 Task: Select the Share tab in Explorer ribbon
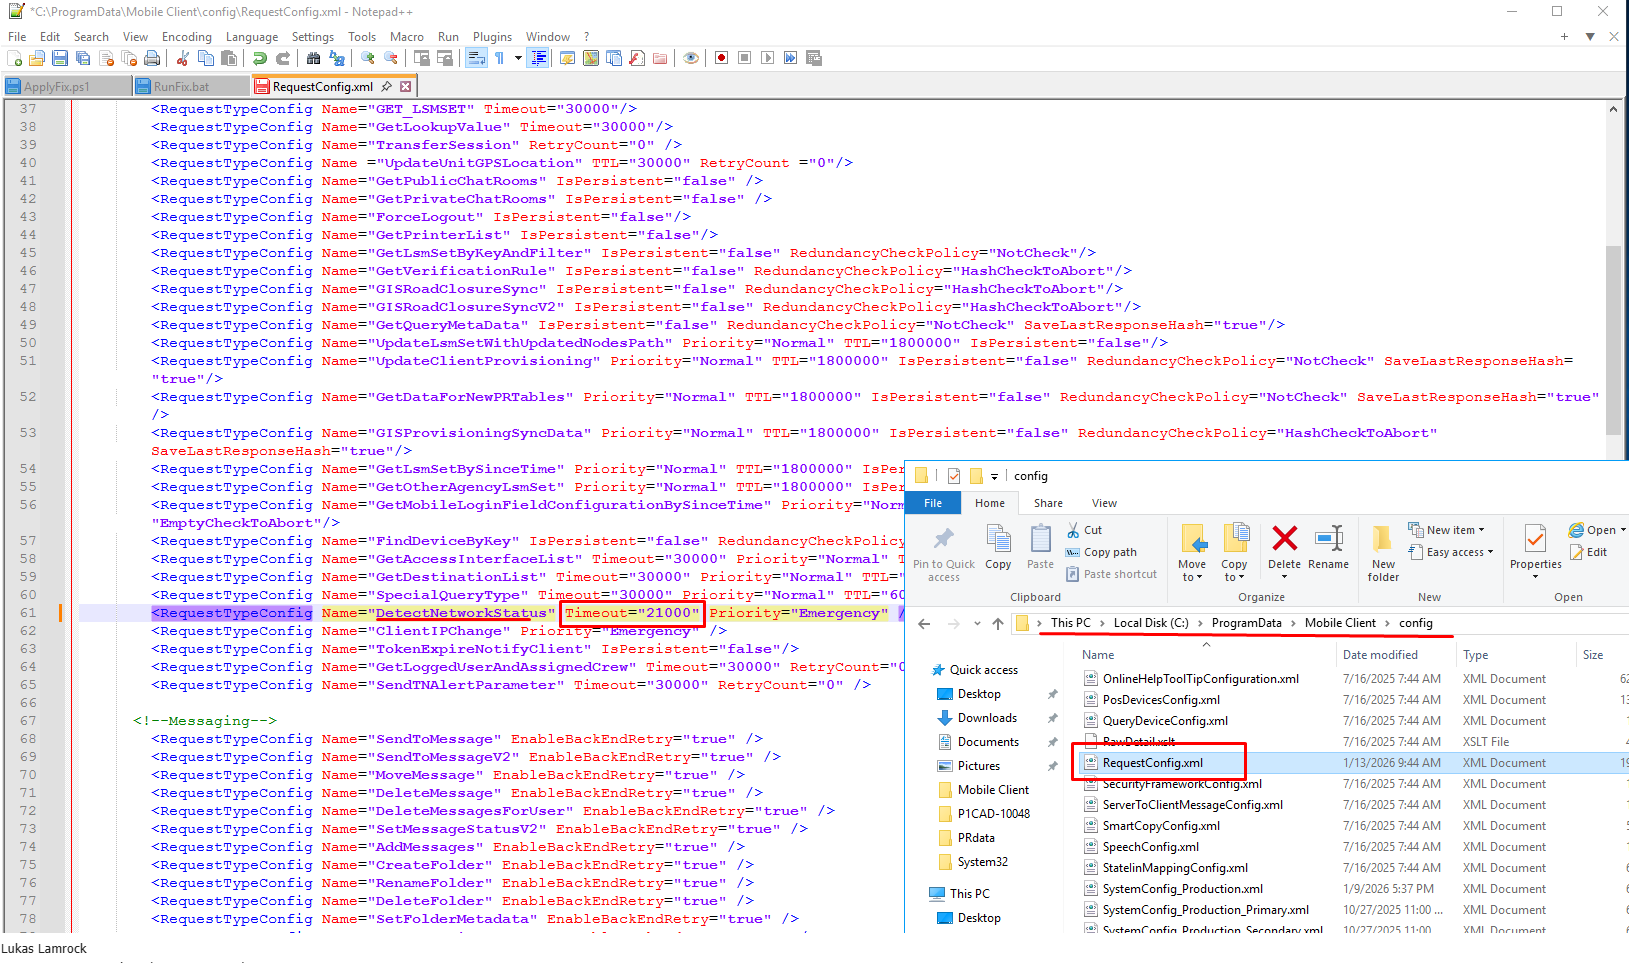tap(1048, 503)
